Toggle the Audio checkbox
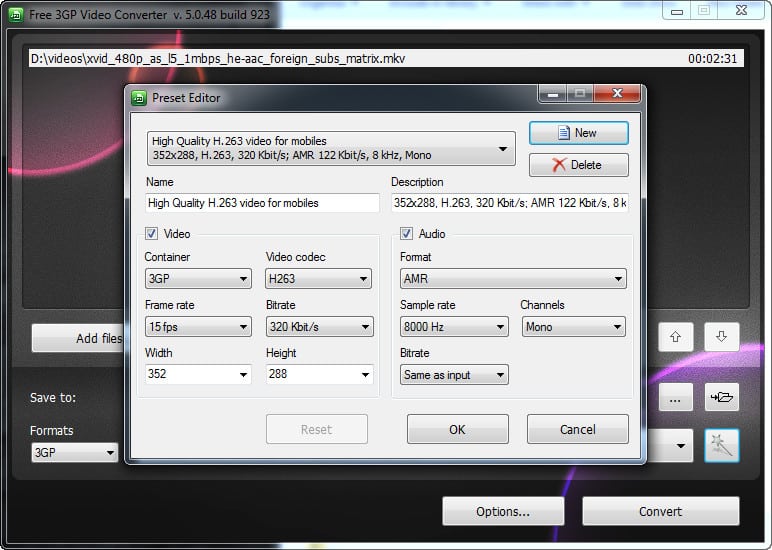Image resolution: width=772 pixels, height=550 pixels. [x=407, y=234]
